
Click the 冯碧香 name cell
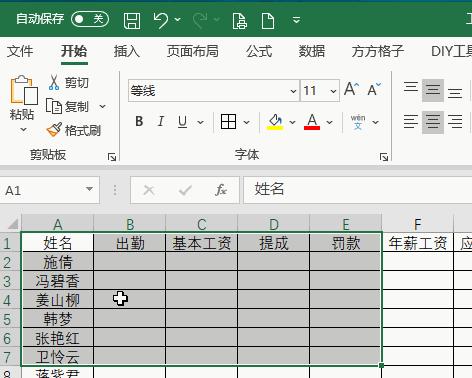(x=57, y=281)
